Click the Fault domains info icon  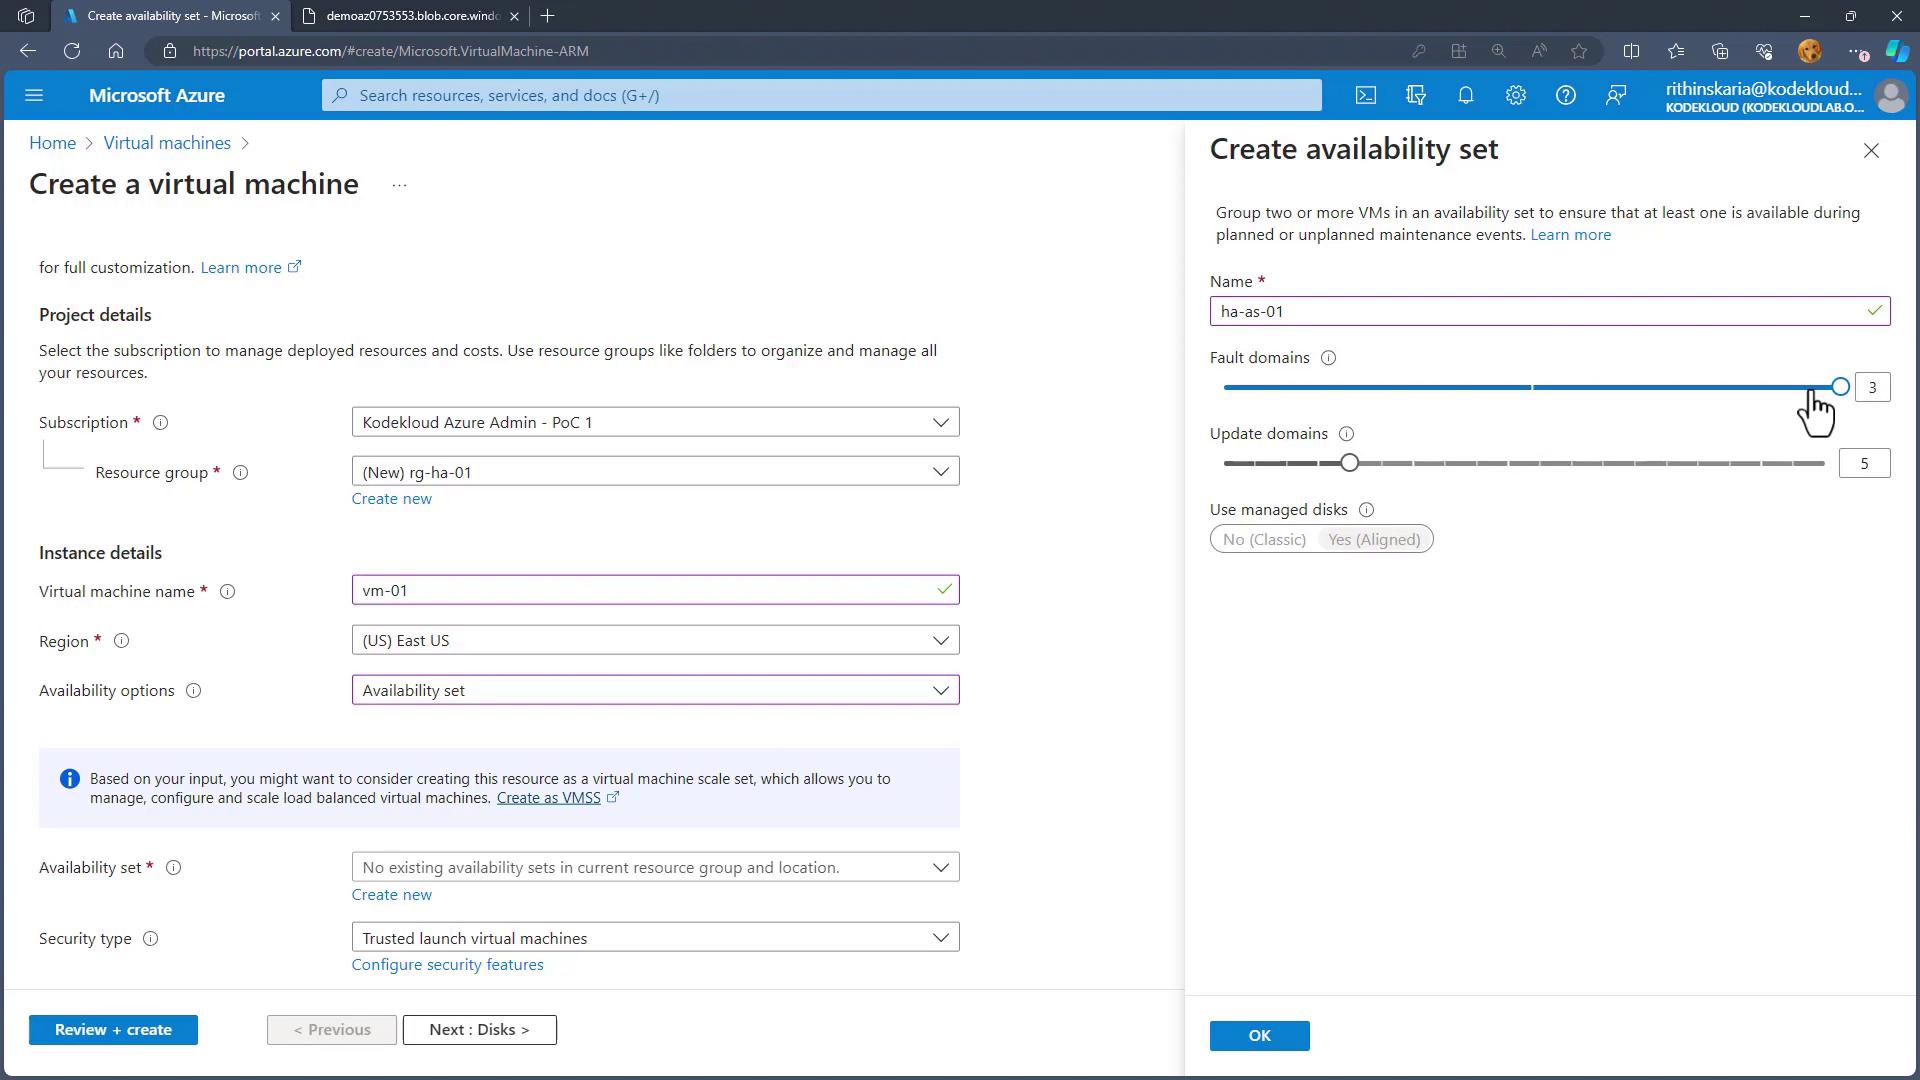[x=1328, y=358]
